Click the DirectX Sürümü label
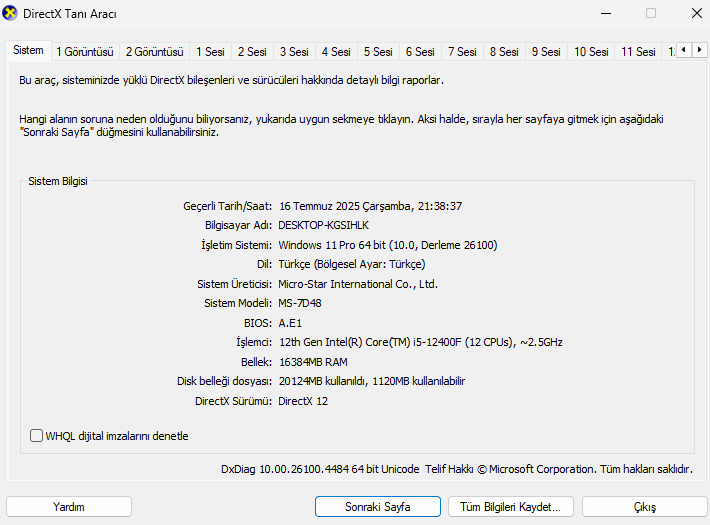Viewport: 710px width, 525px height. (233, 401)
